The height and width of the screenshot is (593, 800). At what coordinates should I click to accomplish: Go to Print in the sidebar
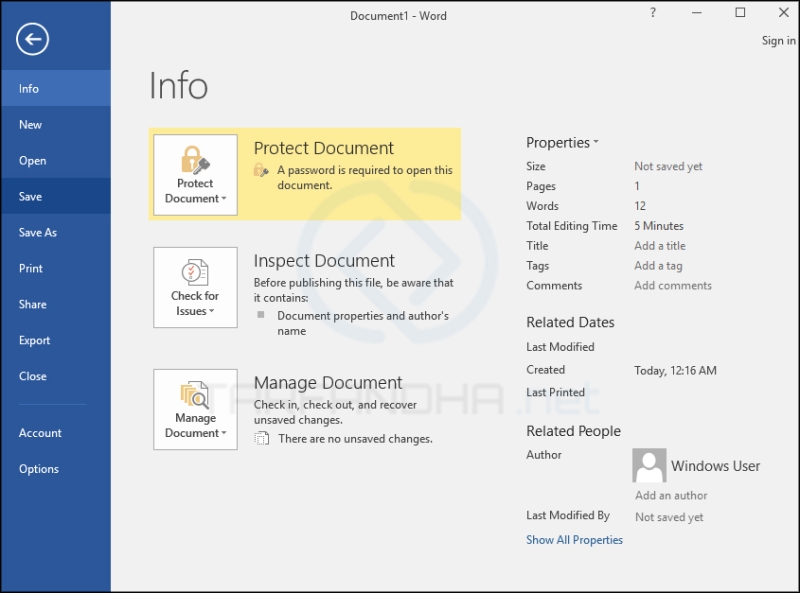pos(56,268)
